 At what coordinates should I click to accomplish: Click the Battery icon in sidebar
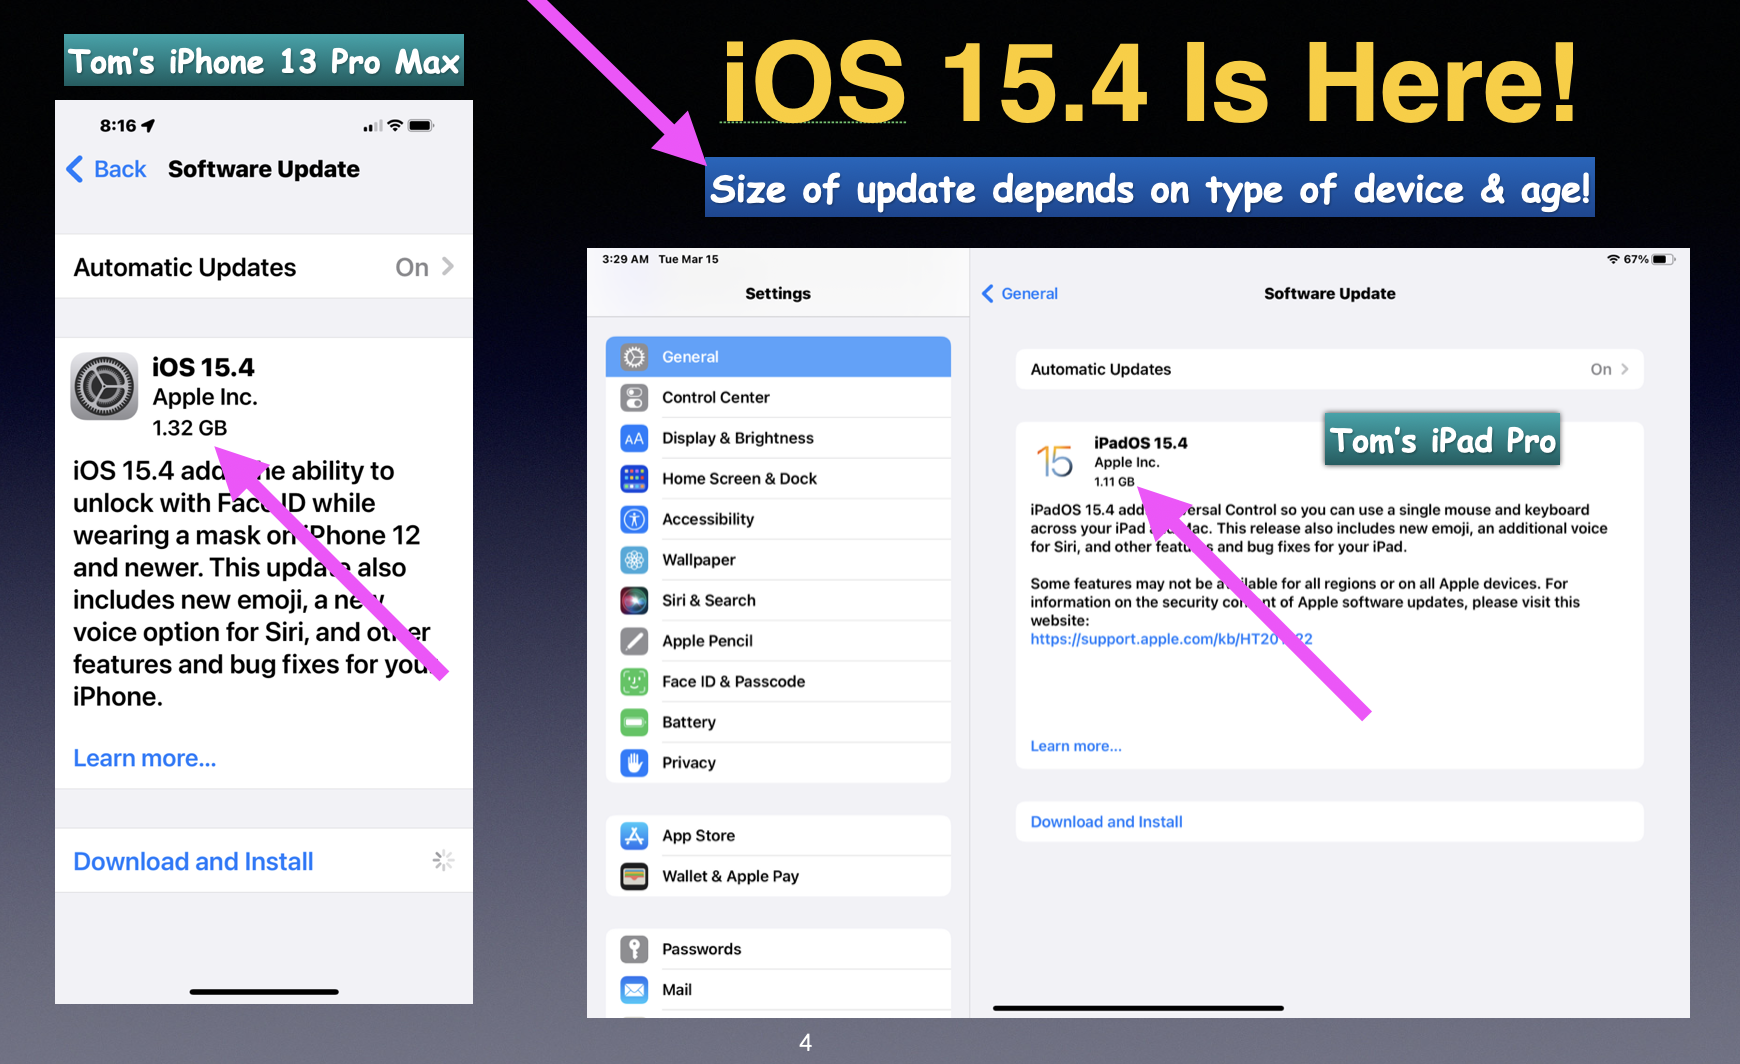click(x=634, y=722)
